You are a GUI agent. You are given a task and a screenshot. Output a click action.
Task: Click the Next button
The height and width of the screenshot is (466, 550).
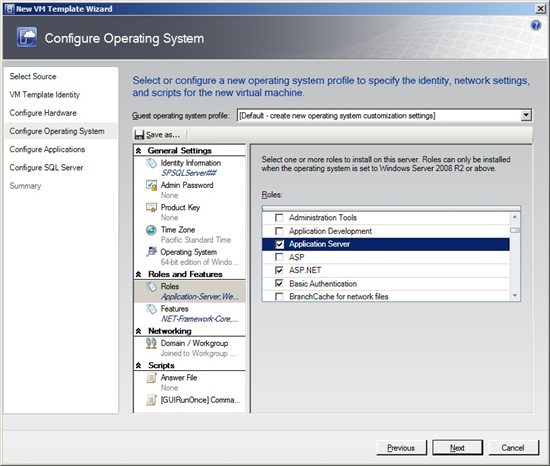(x=457, y=448)
